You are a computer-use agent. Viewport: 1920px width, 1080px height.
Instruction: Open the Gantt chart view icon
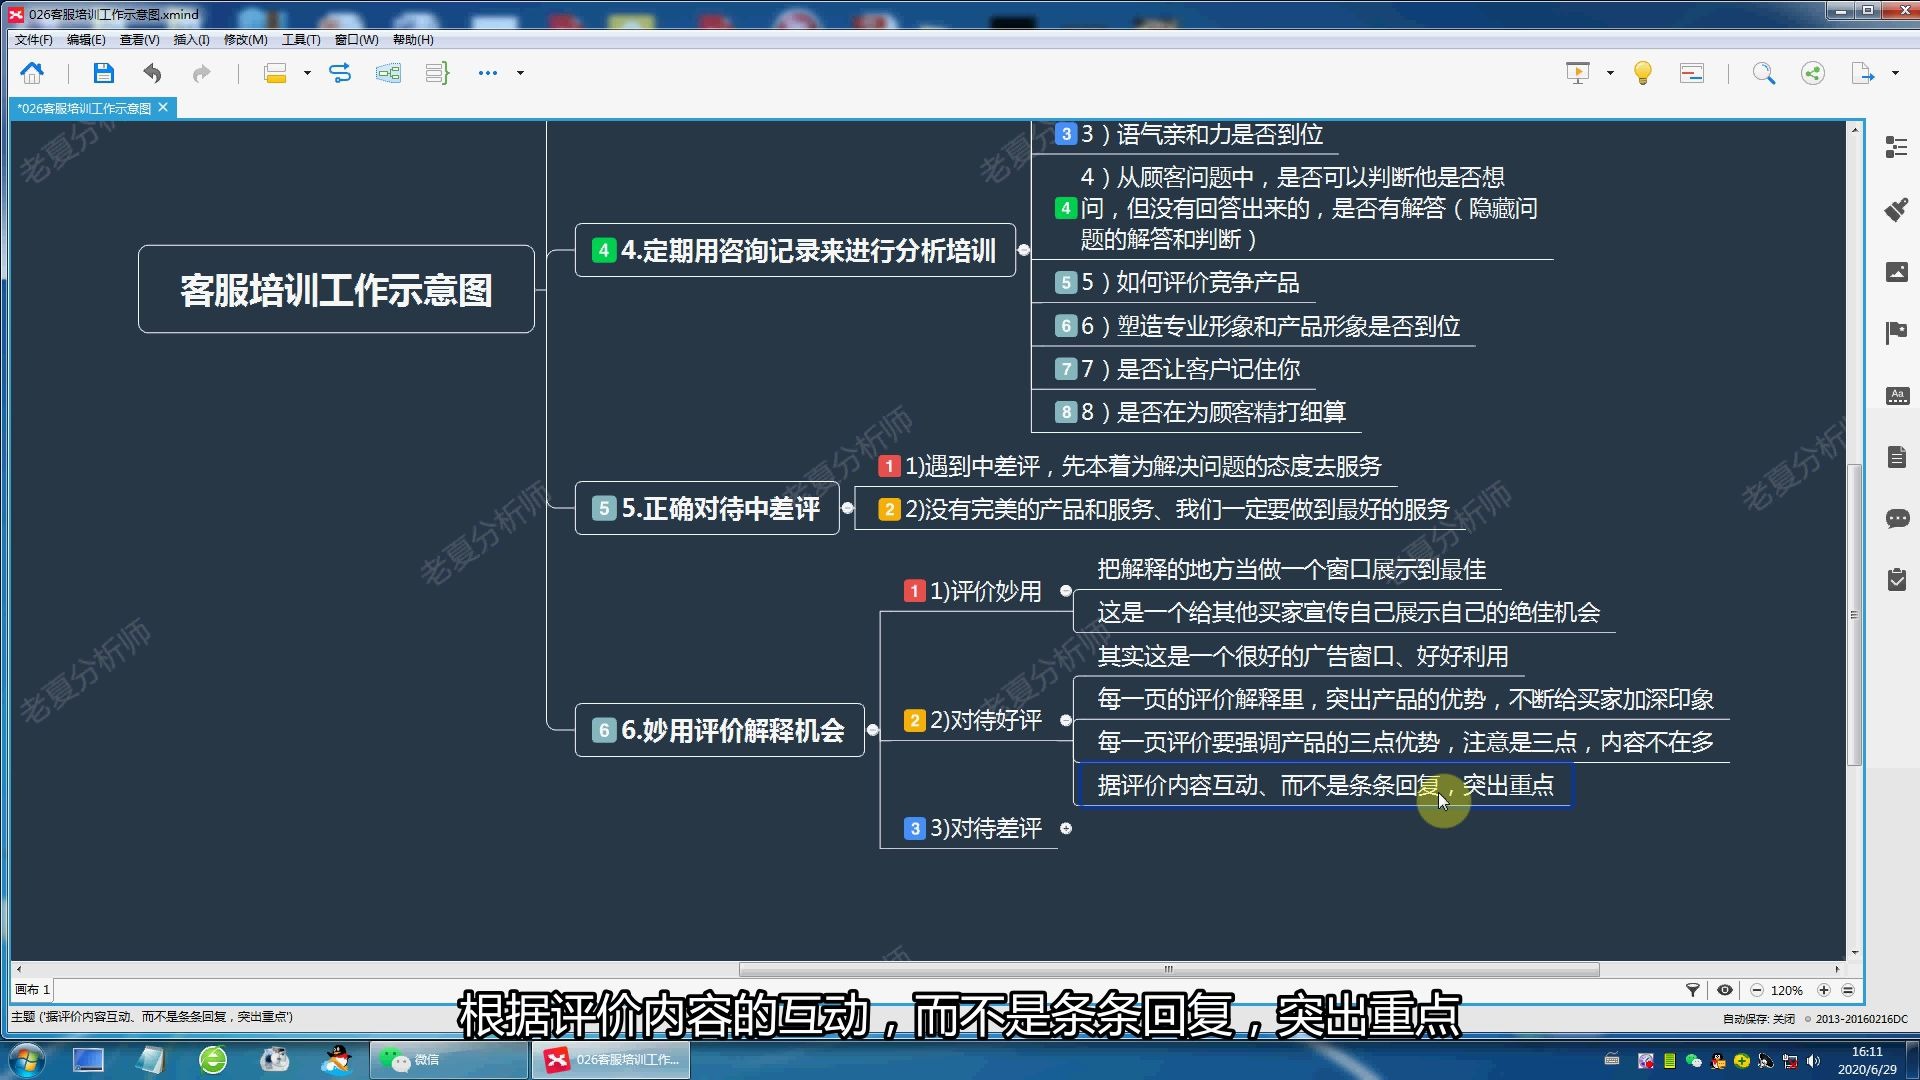[x=1692, y=73]
